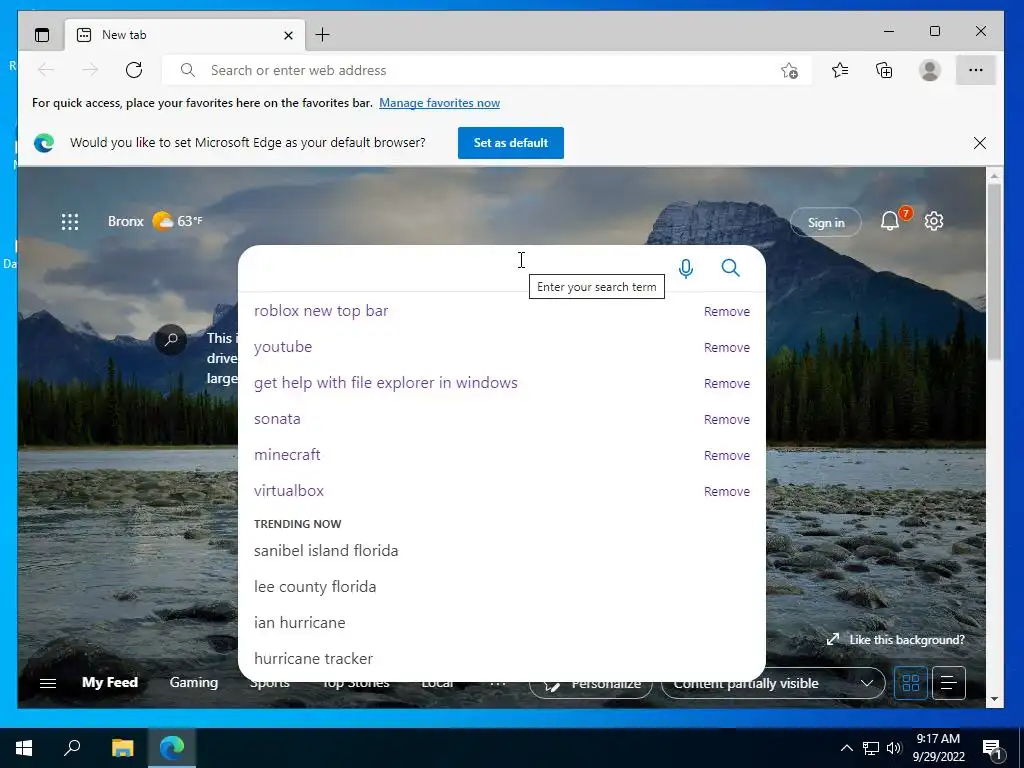Screen dimensions: 1024x768
Task: Open Windows taskbar search
Action: coord(72,748)
